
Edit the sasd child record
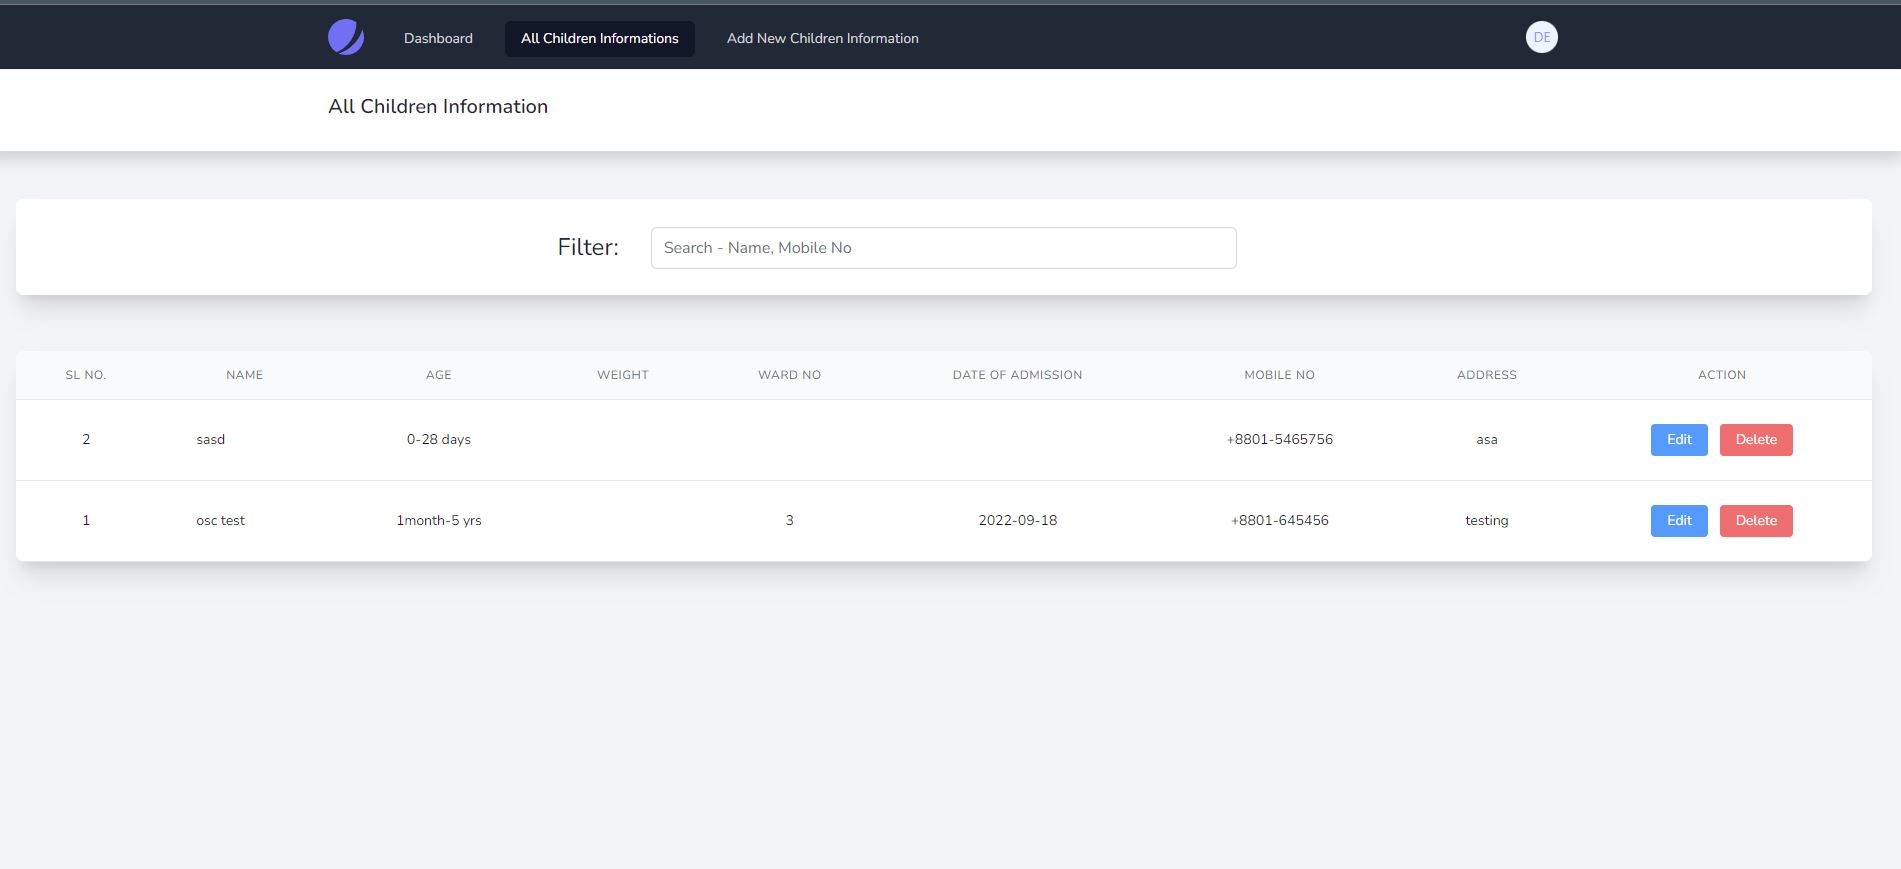1678,440
